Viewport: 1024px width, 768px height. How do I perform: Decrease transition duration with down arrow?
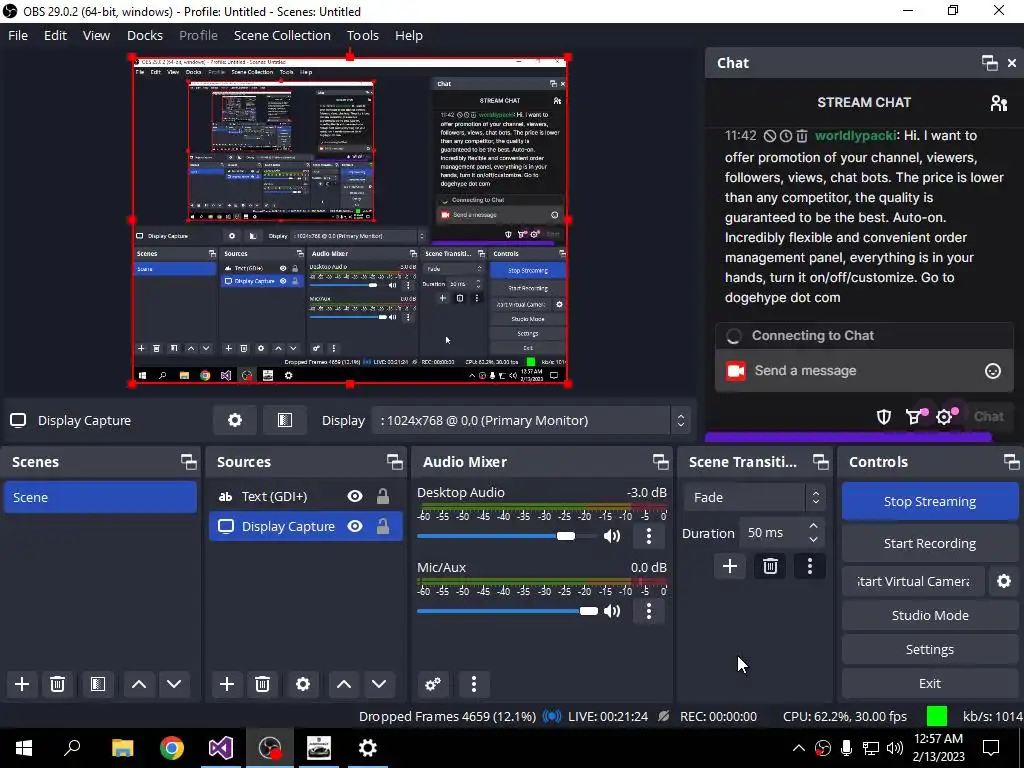click(x=813, y=540)
